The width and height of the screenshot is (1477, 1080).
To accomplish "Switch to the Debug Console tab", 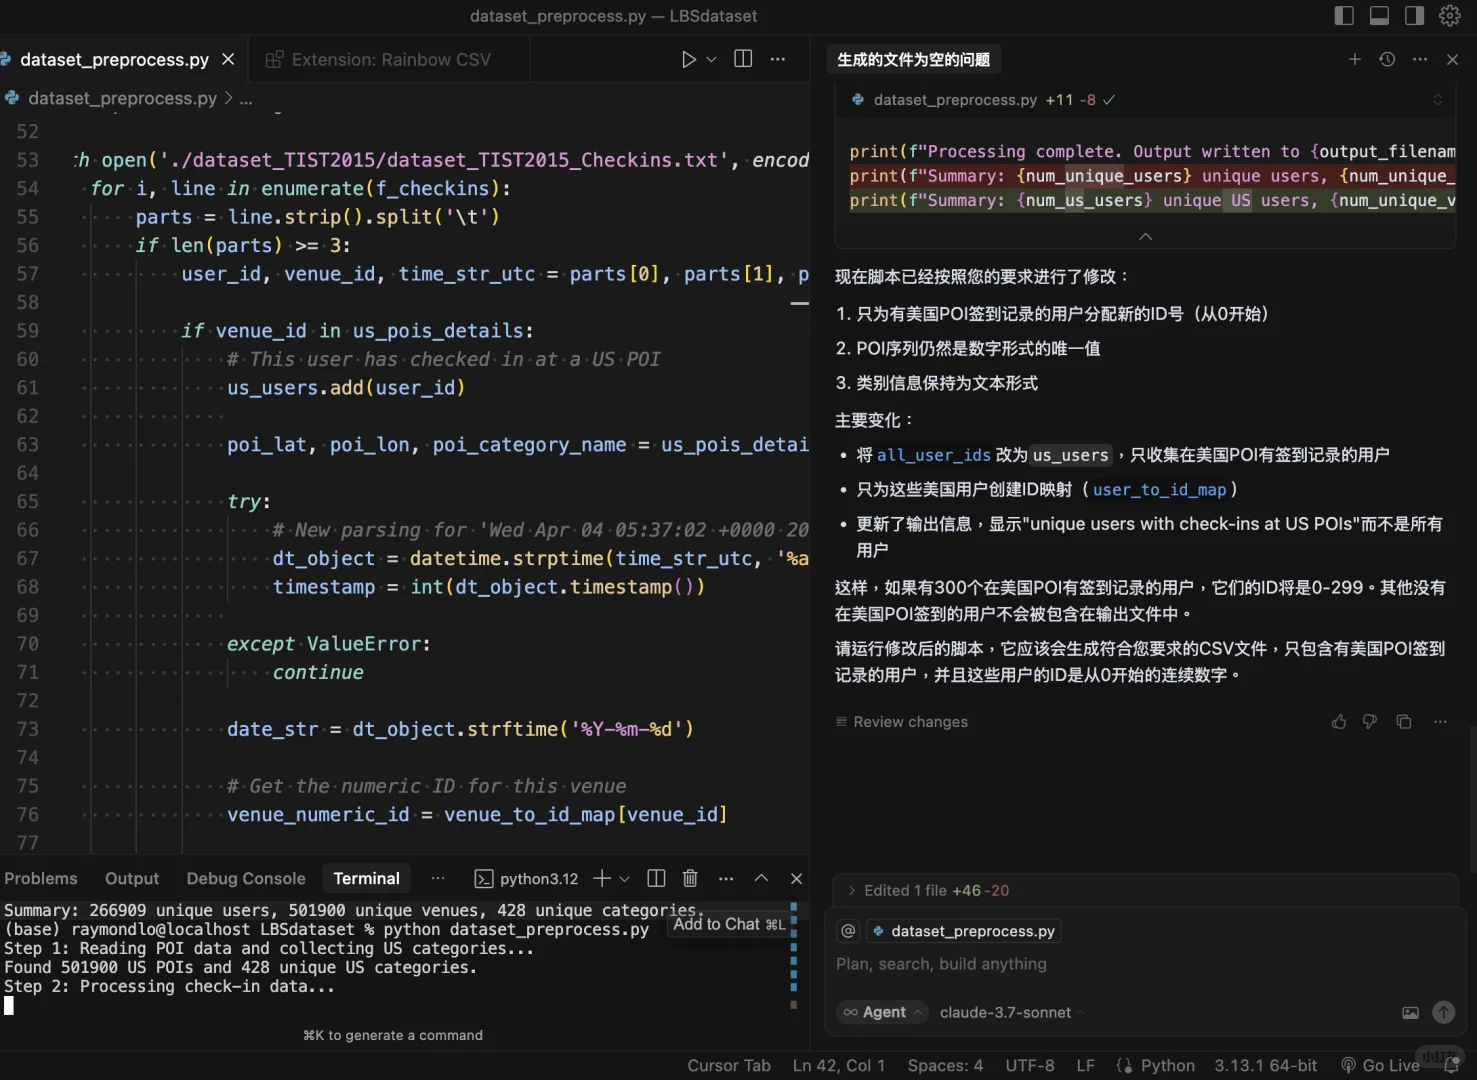I will pyautogui.click(x=246, y=879).
